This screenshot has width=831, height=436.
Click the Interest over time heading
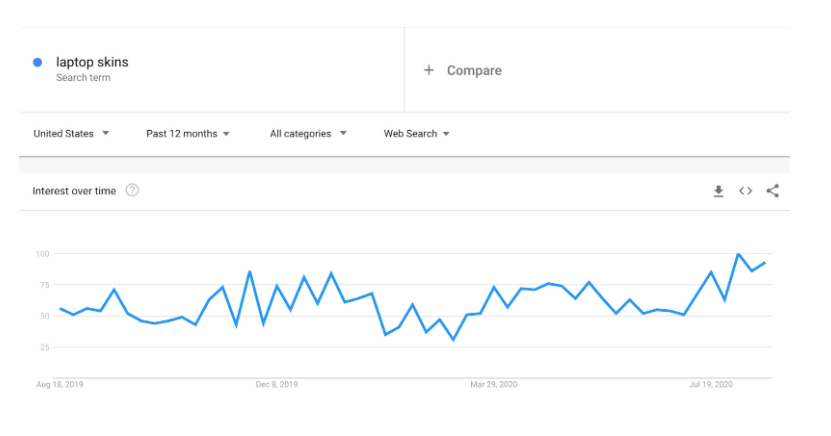tap(74, 191)
